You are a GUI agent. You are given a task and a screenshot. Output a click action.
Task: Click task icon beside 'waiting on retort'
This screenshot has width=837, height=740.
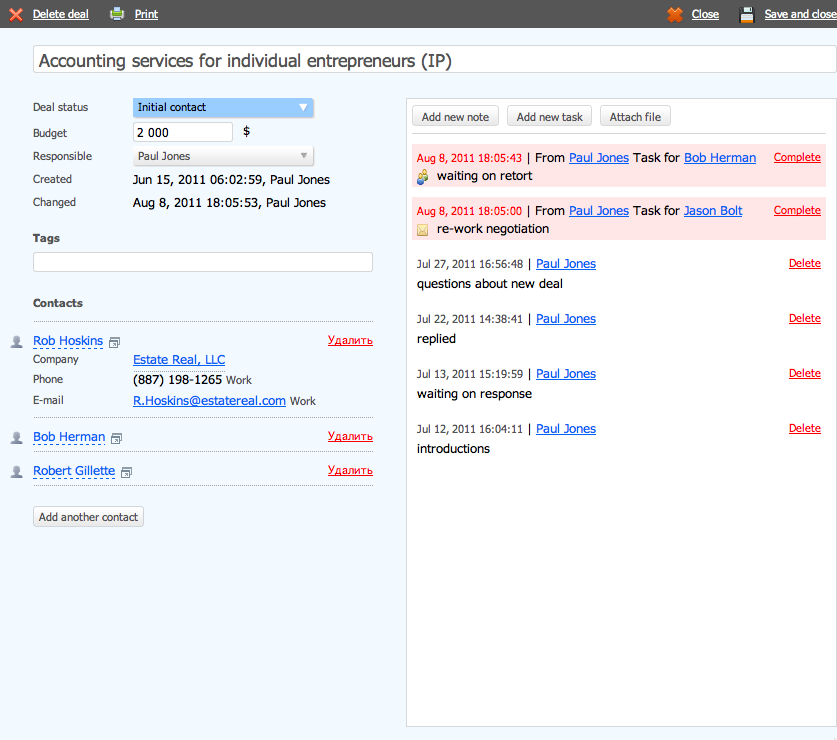(x=423, y=177)
